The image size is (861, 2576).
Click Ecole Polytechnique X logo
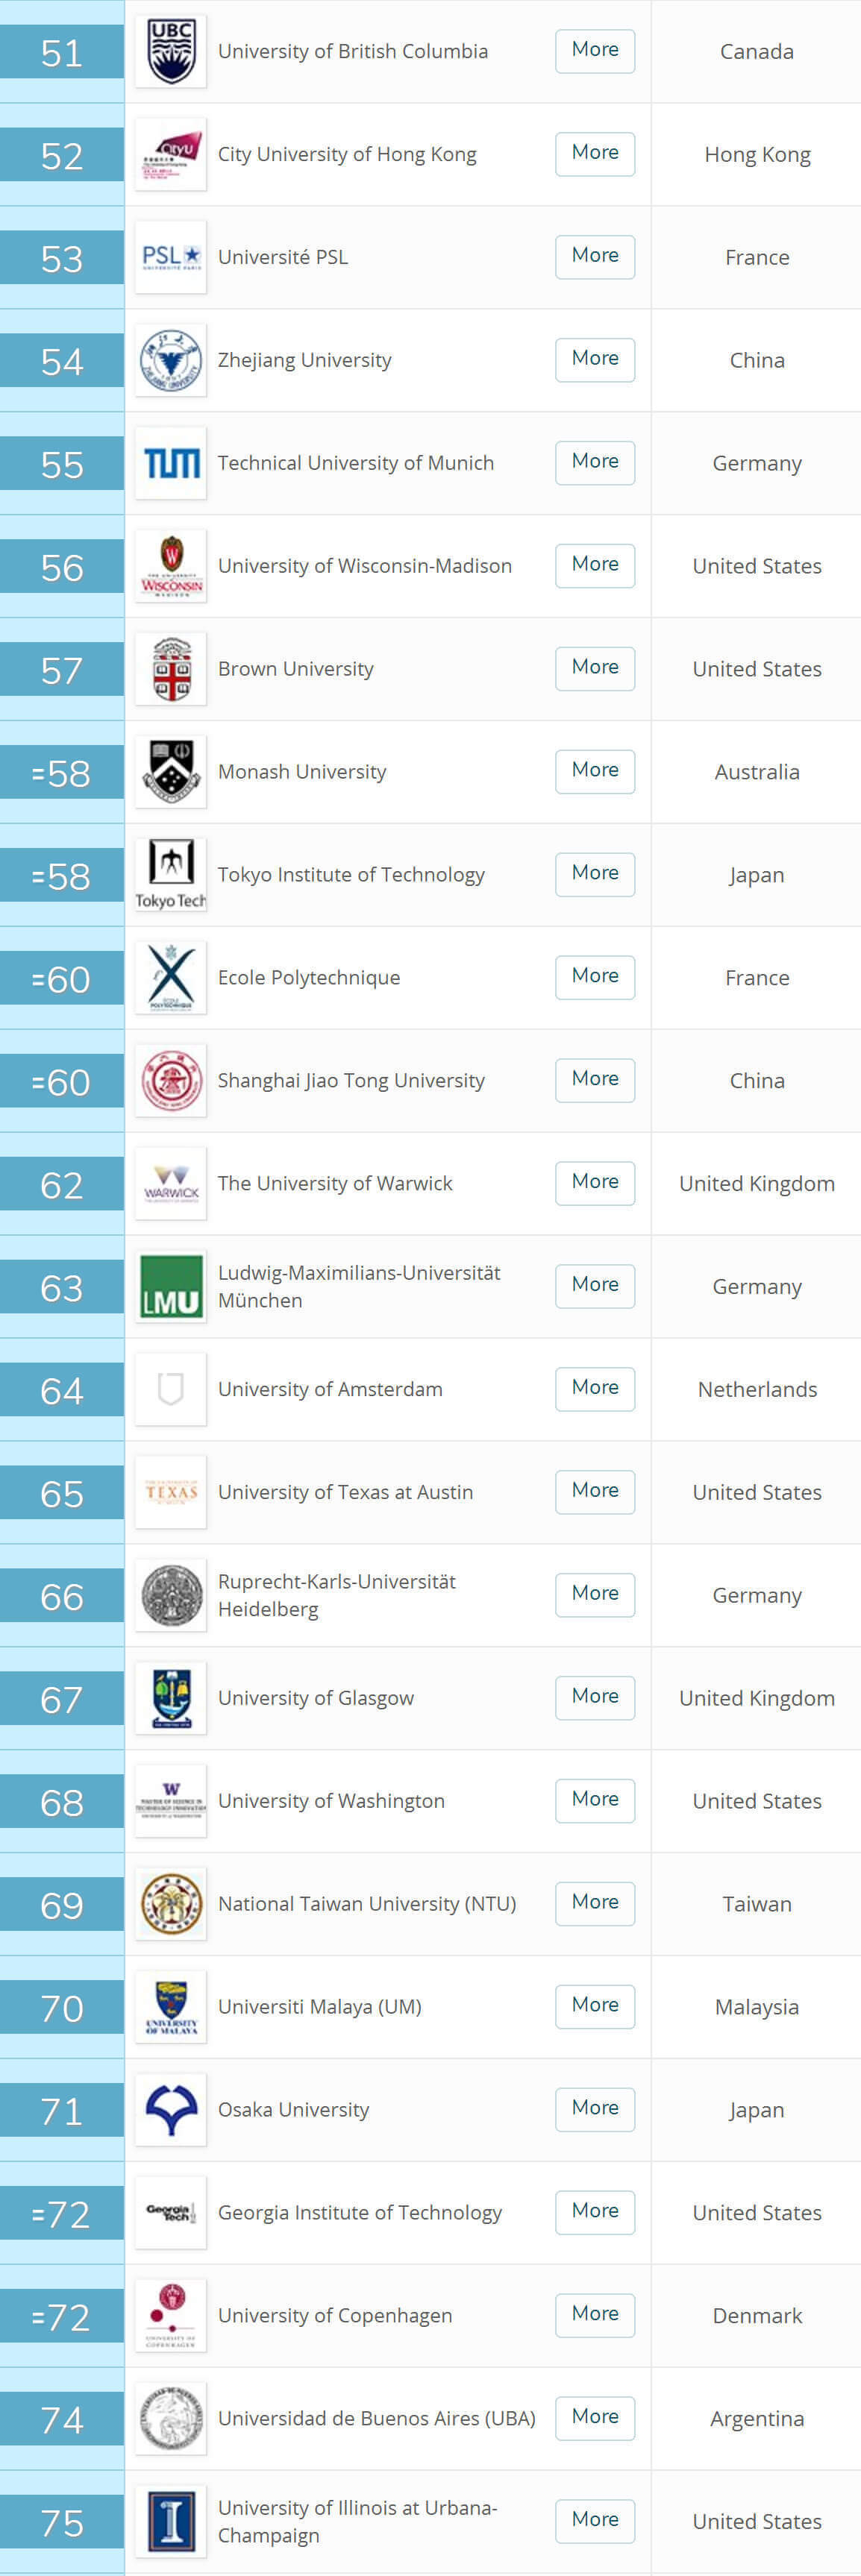171,977
